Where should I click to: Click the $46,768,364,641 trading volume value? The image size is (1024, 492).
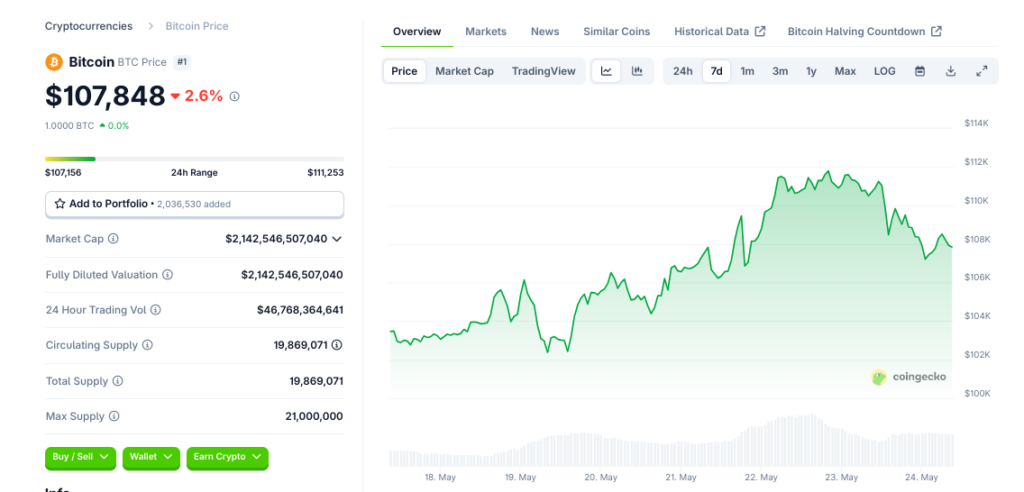300,310
